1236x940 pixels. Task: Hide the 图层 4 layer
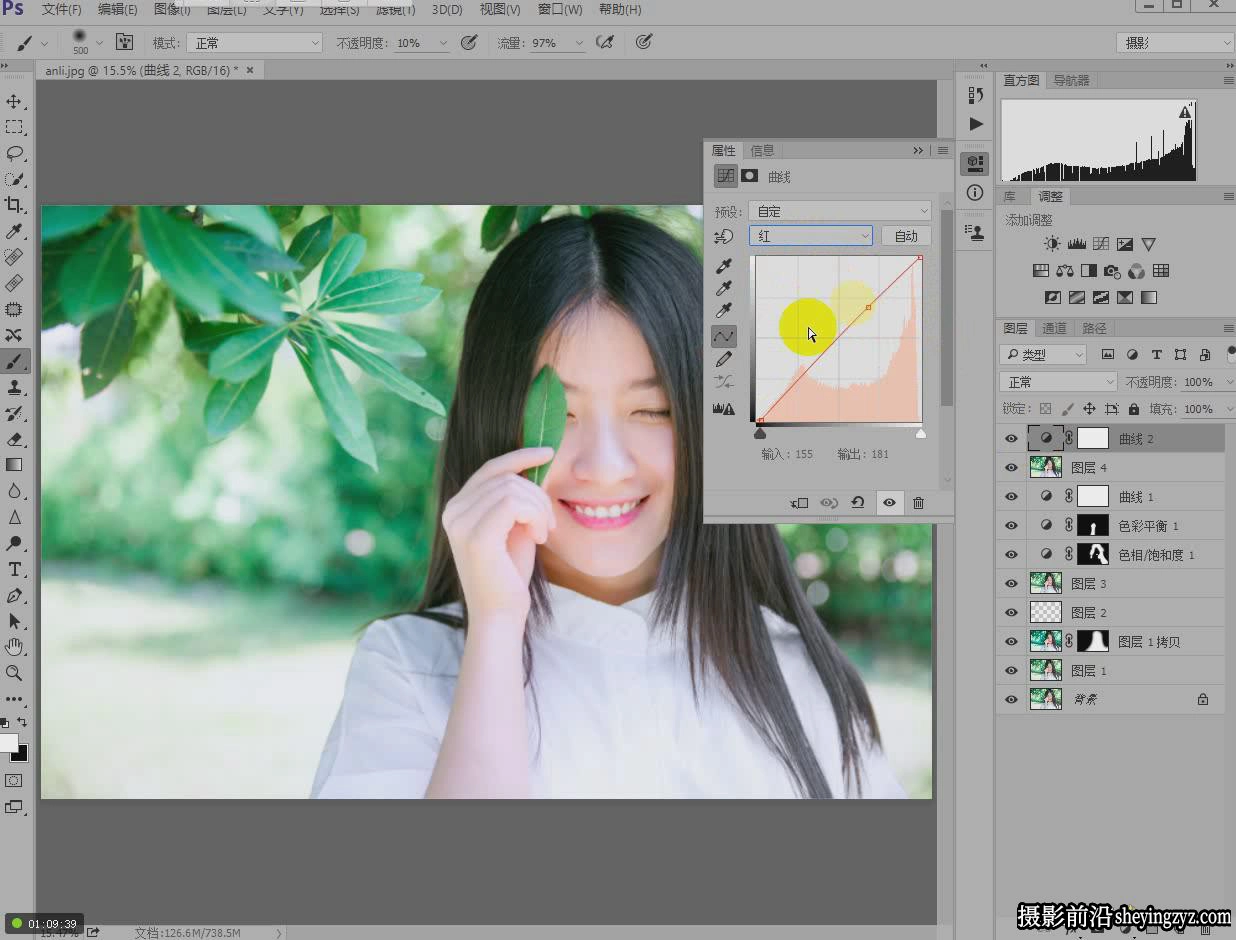1010,467
